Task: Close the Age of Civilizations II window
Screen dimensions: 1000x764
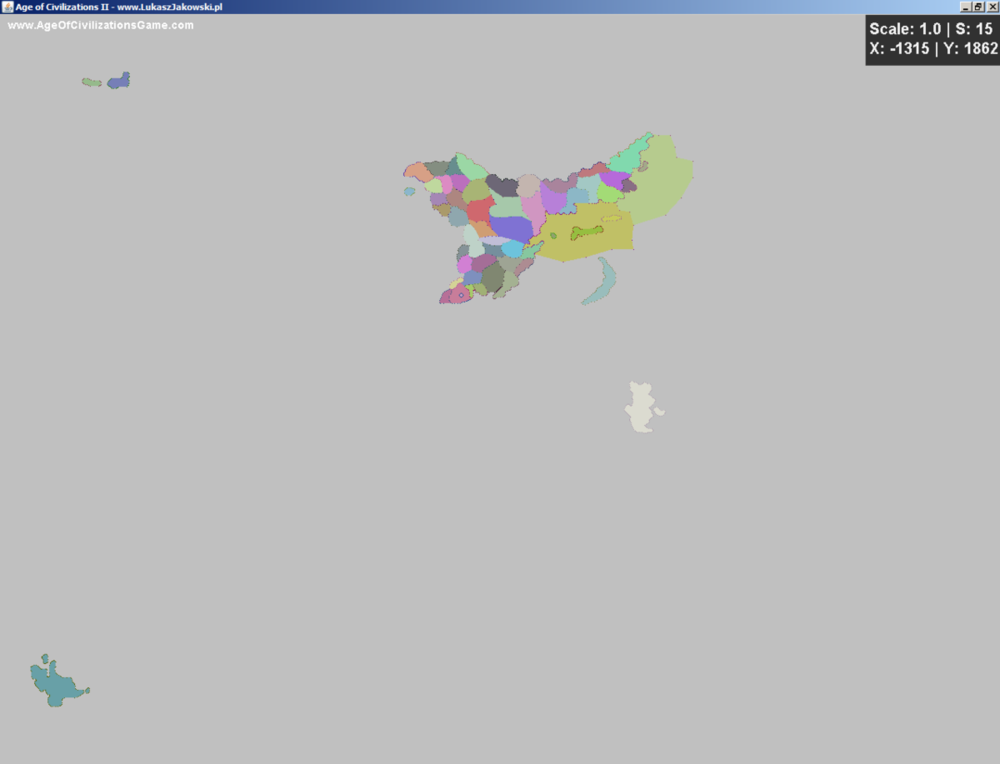Action: [992, 7]
